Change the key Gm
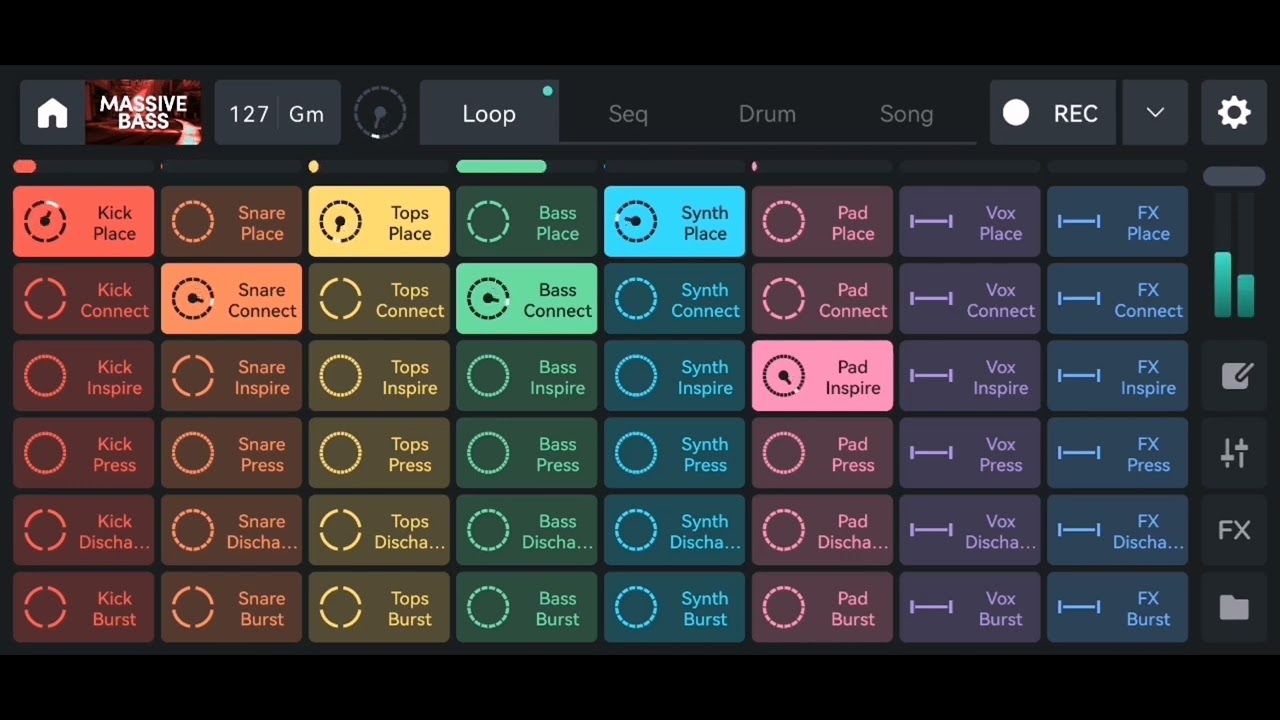1280x720 pixels. [306, 114]
